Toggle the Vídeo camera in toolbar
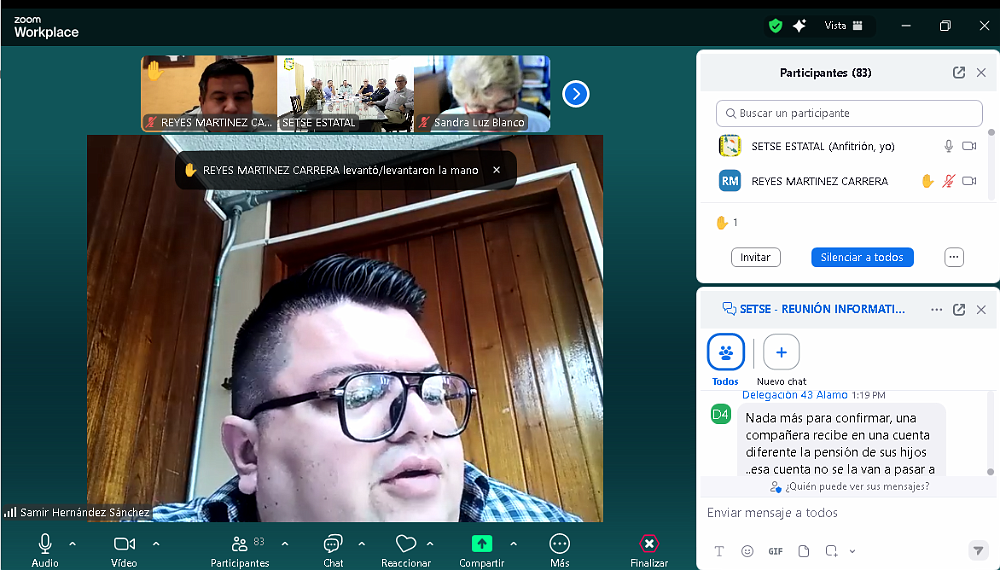 (124, 543)
